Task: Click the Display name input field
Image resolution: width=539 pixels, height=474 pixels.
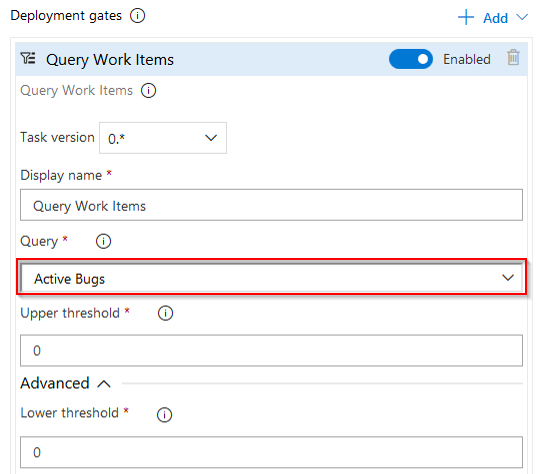Action: (x=271, y=205)
